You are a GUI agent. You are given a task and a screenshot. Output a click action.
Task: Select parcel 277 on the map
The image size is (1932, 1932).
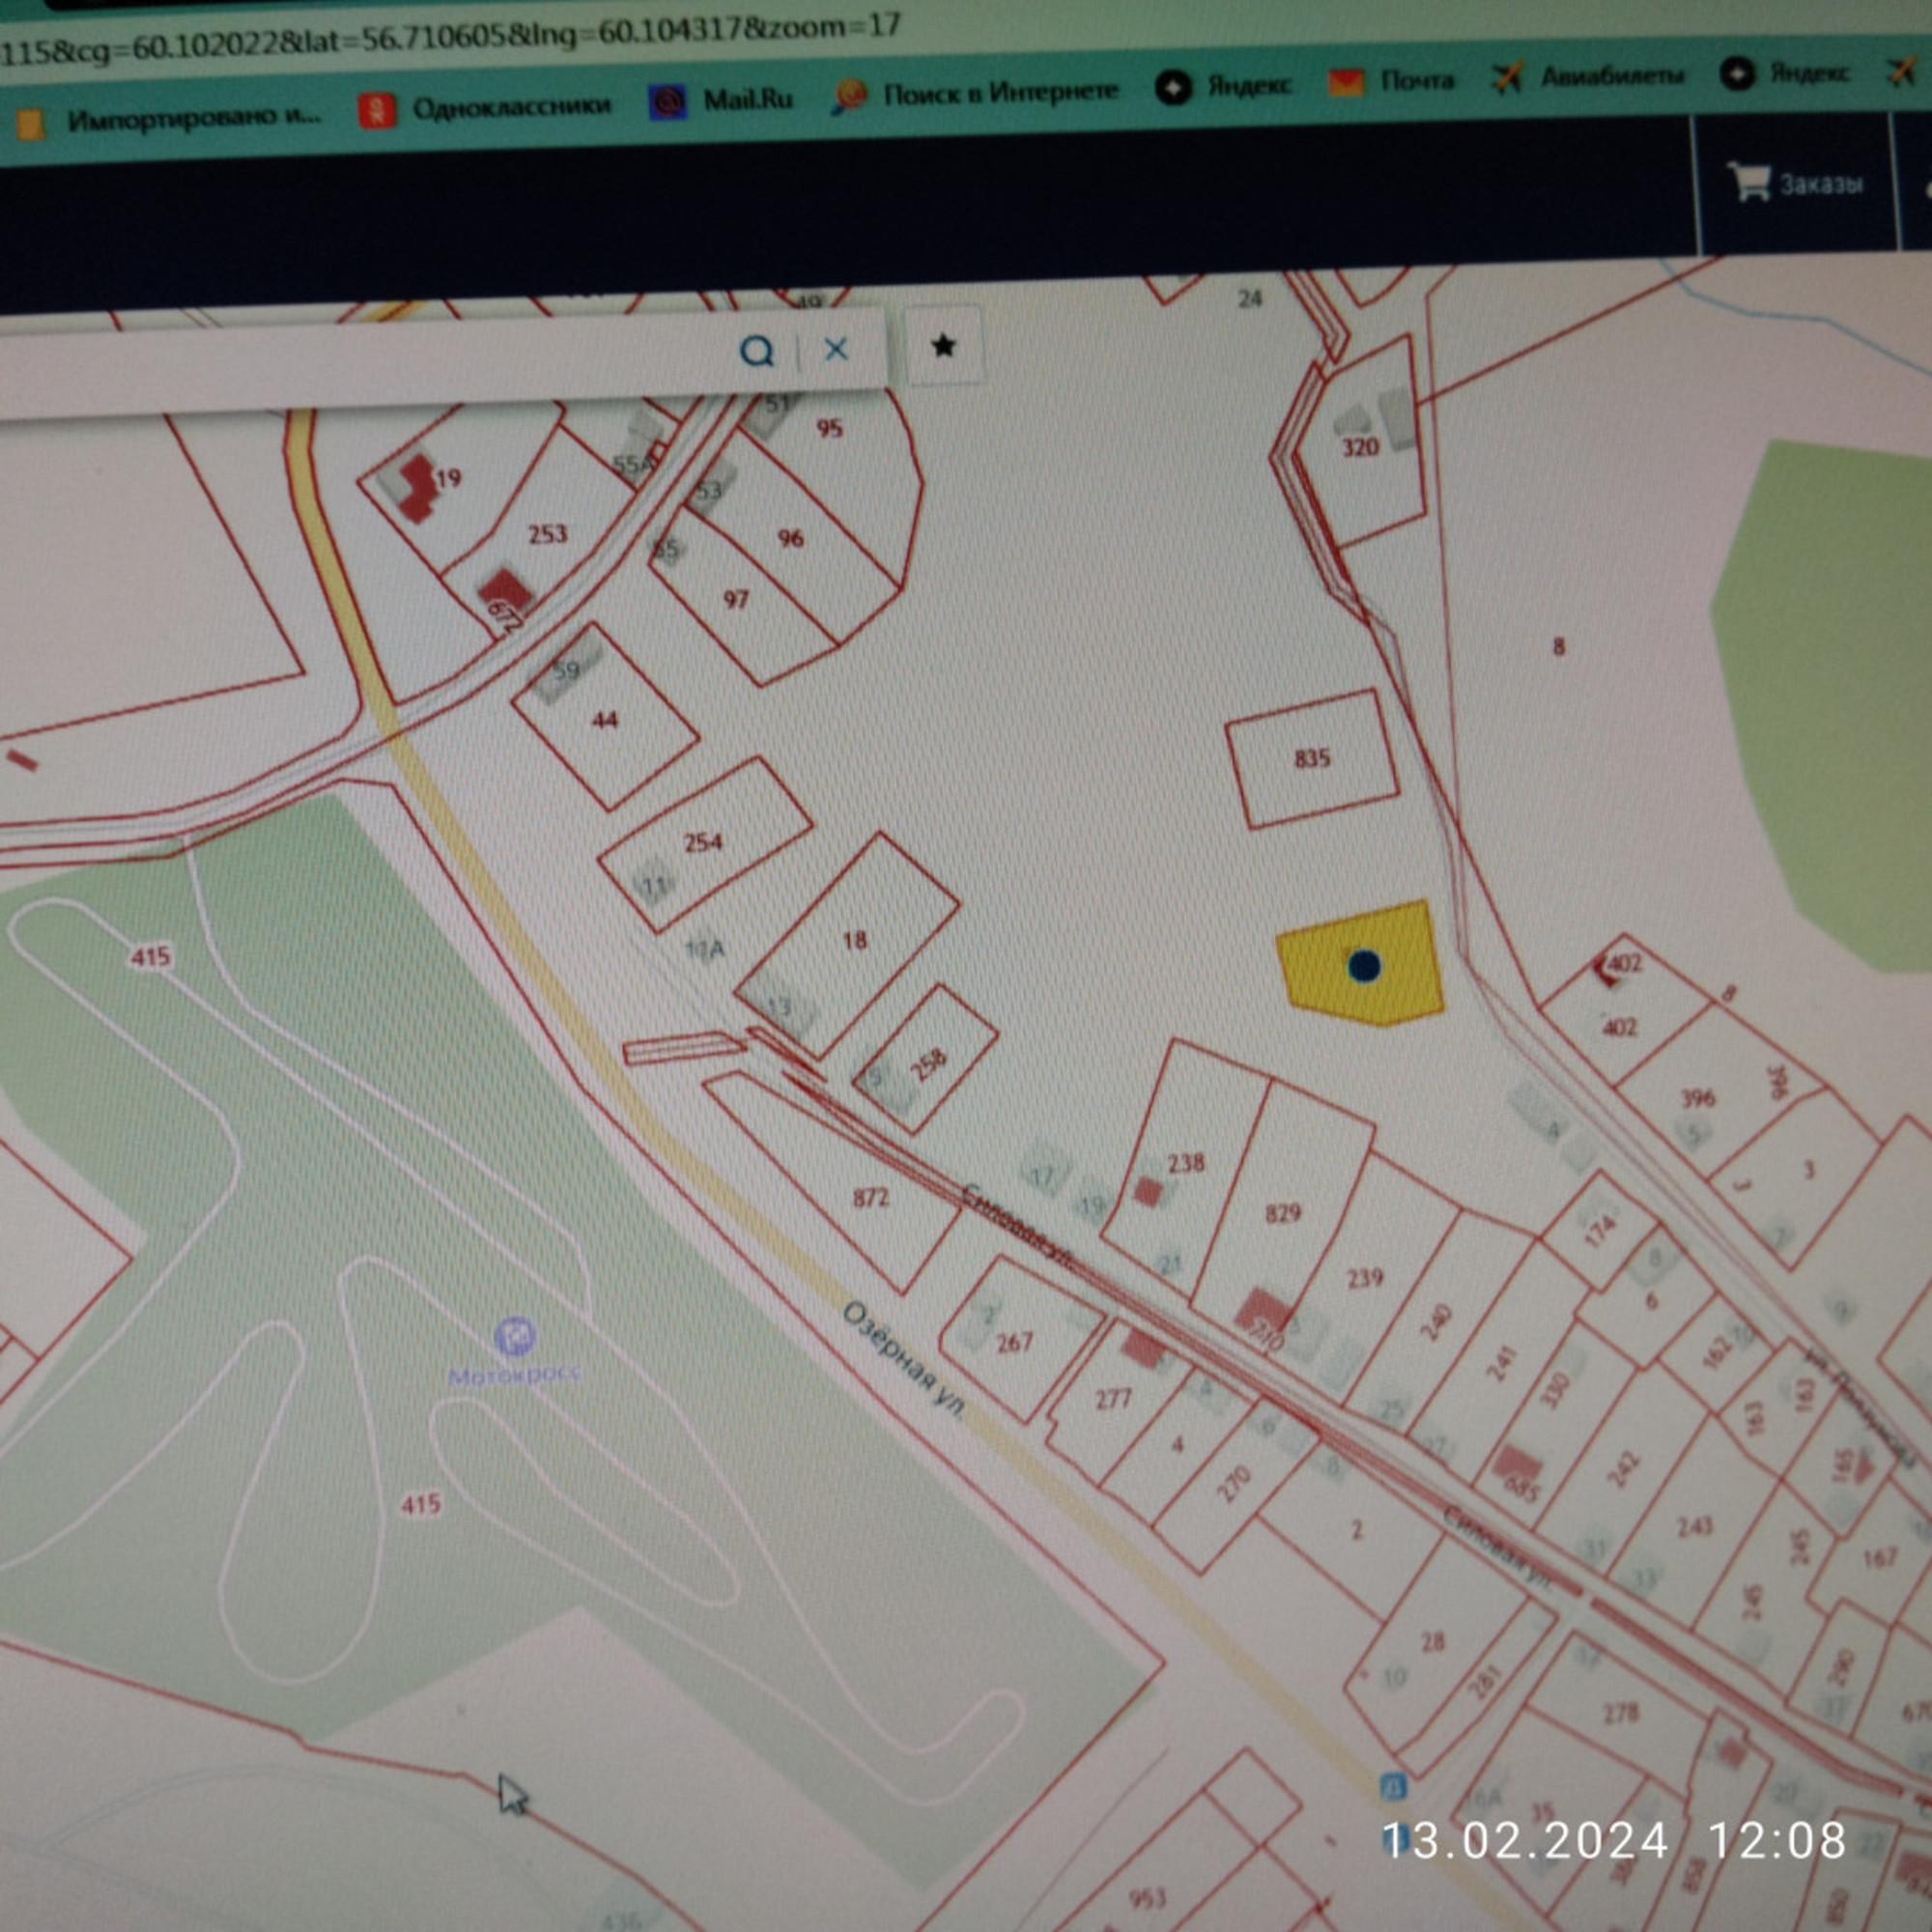click(1112, 1399)
